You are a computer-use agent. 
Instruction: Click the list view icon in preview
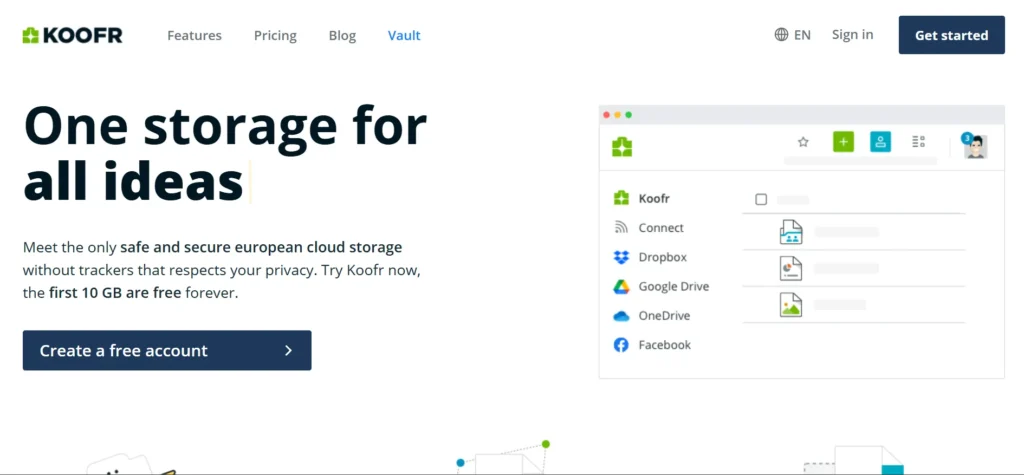click(x=918, y=142)
